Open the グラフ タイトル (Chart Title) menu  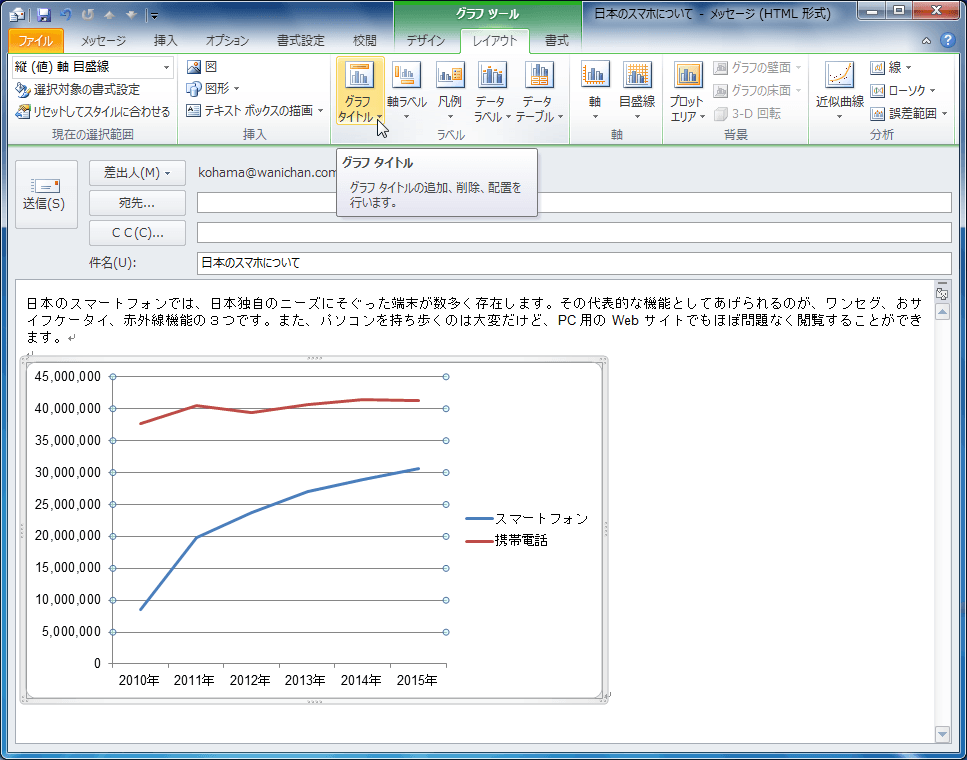pyautogui.click(x=360, y=93)
